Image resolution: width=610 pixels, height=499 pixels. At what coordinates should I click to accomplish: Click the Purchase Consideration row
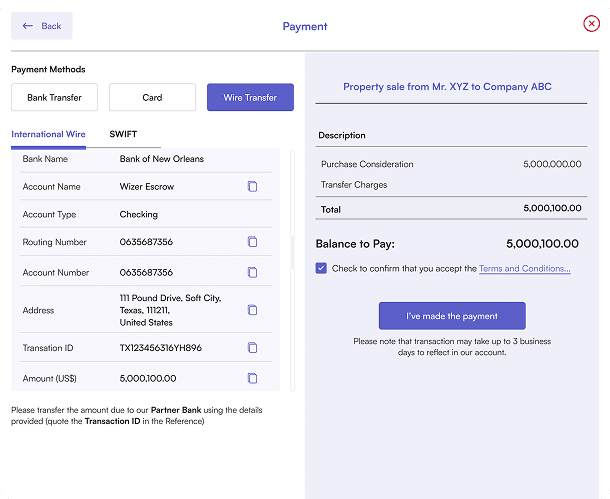click(x=451, y=164)
